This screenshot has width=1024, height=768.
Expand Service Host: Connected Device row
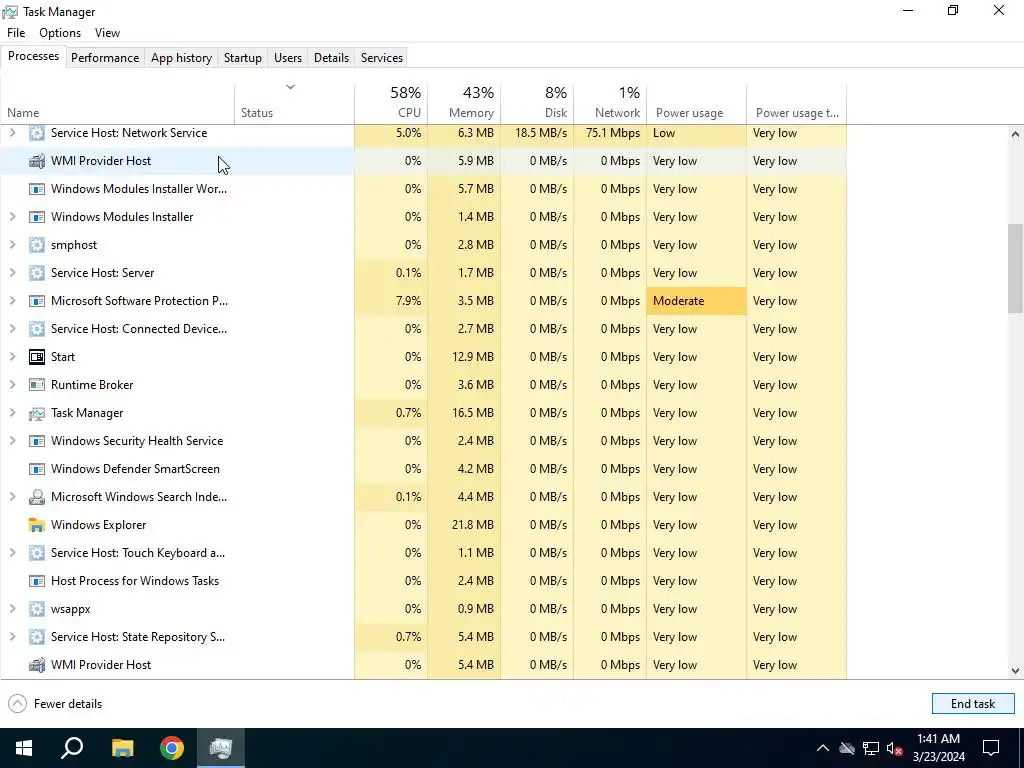tap(12, 329)
